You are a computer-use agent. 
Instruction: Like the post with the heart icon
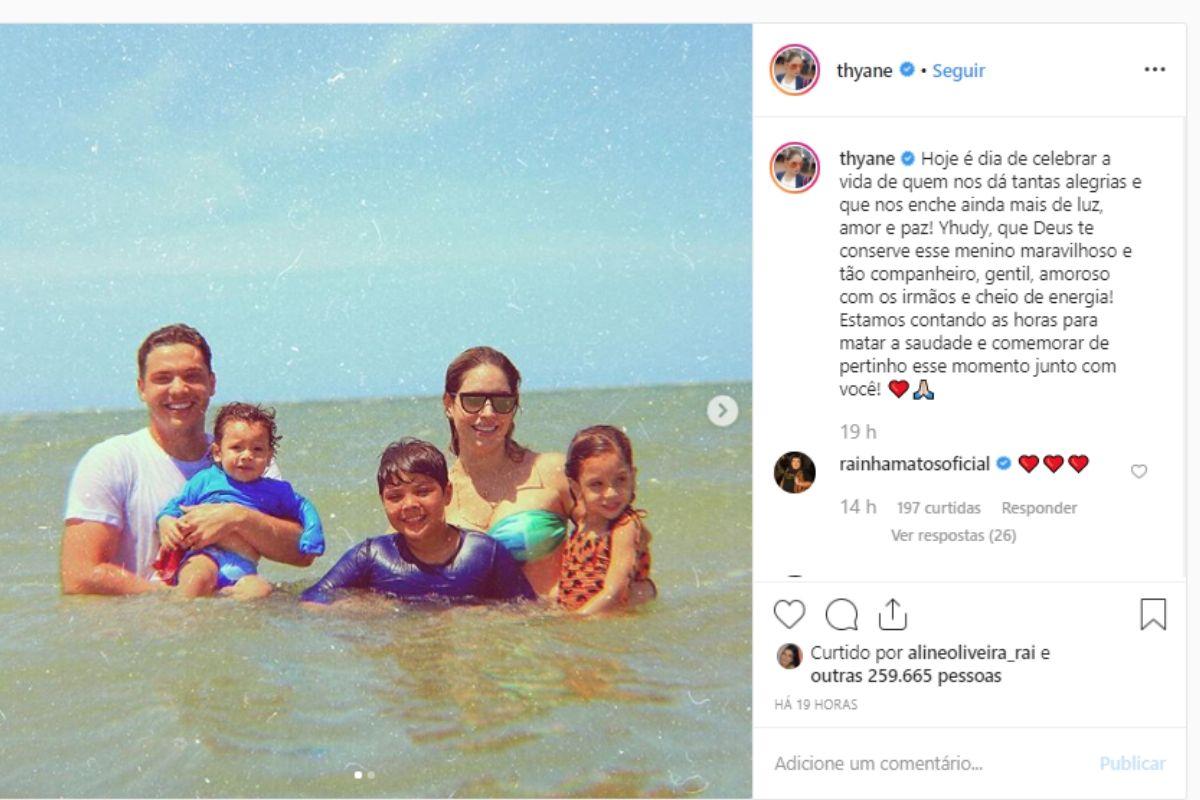coord(789,614)
